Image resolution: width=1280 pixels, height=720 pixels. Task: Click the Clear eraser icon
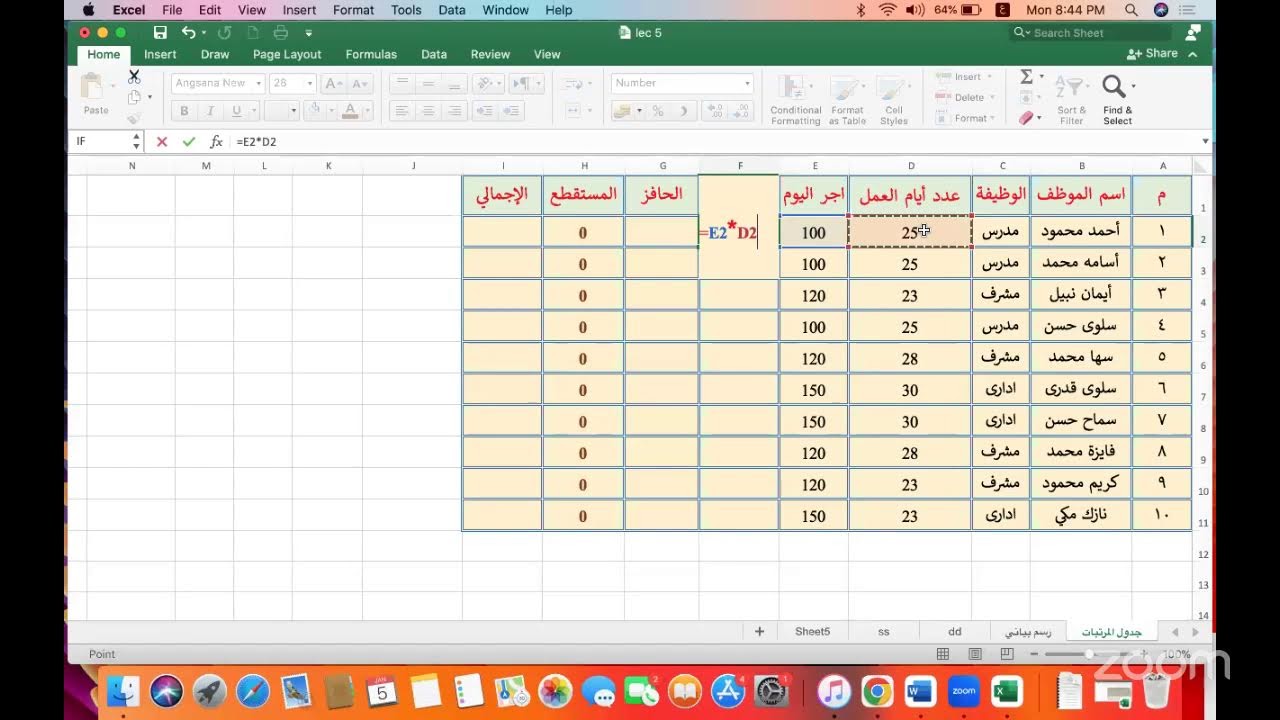[x=1026, y=118]
